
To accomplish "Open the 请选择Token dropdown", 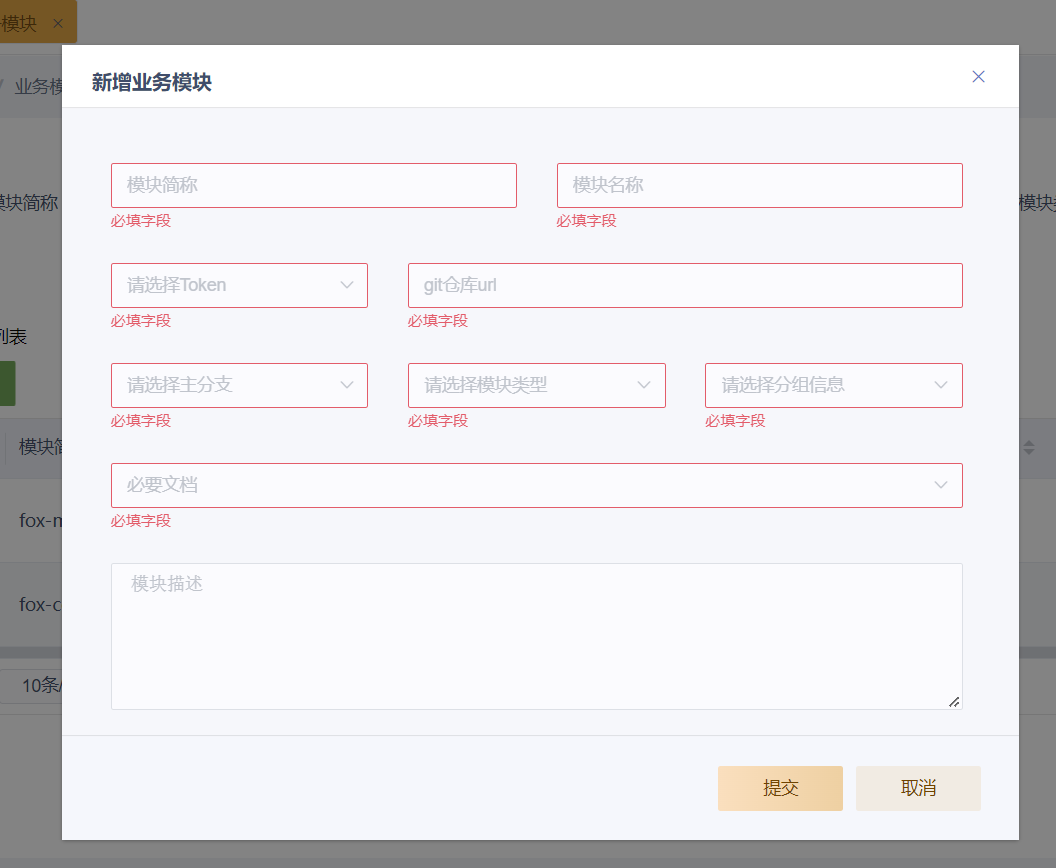I will [x=239, y=286].
